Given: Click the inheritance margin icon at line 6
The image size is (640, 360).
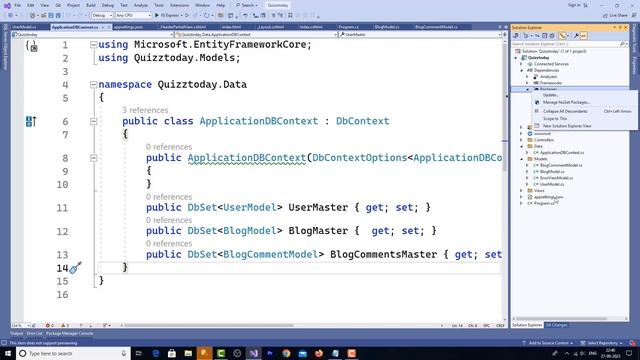Looking at the screenshot, I should [31, 121].
